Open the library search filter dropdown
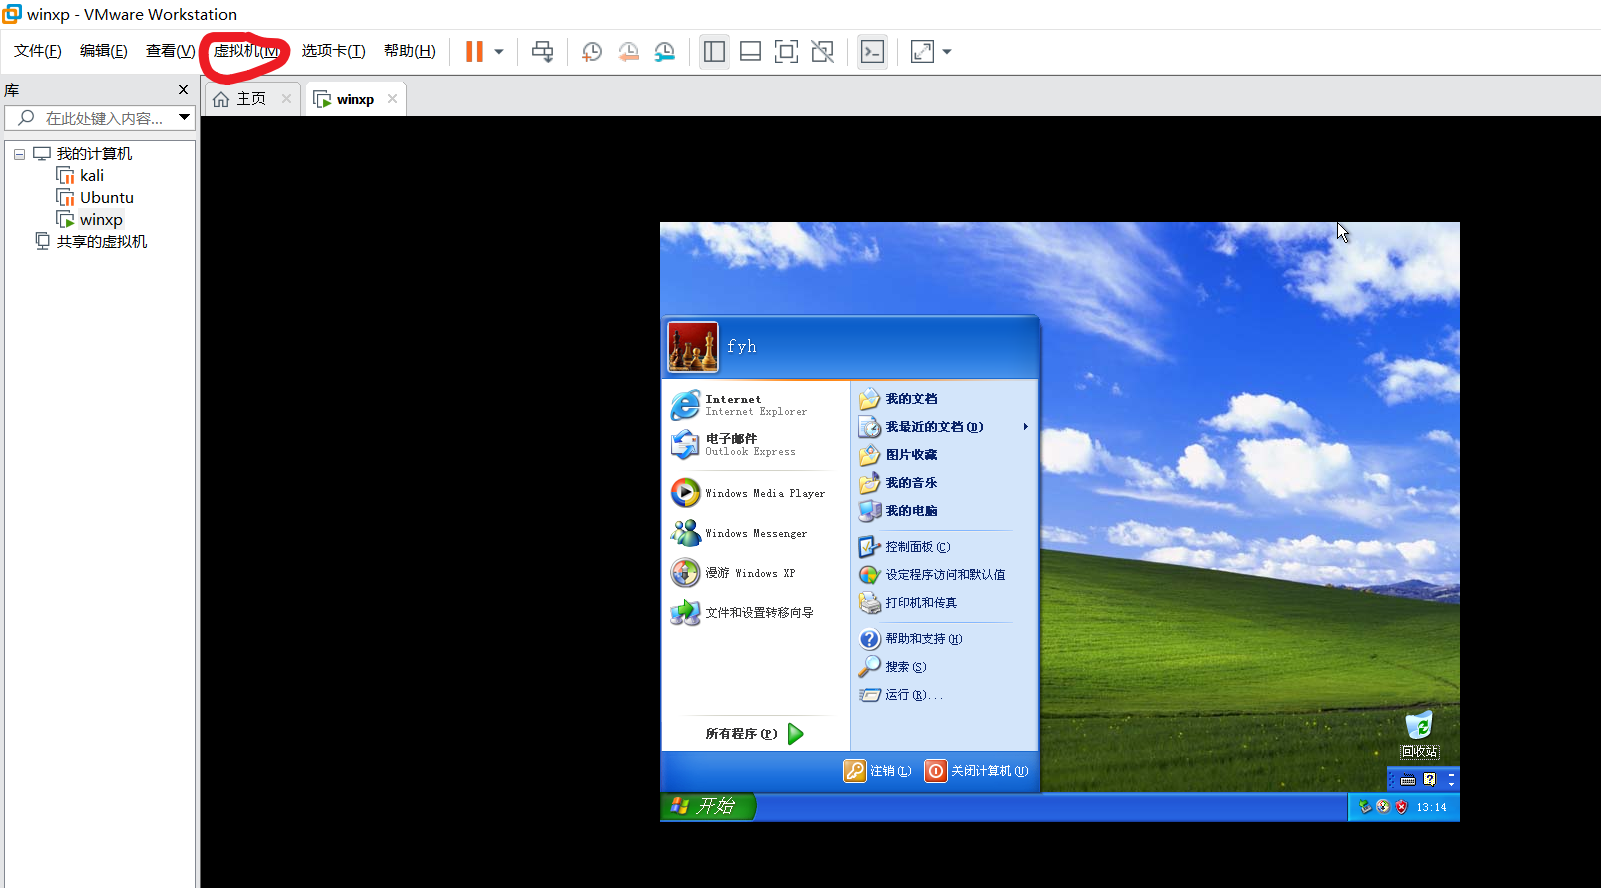 click(x=185, y=117)
